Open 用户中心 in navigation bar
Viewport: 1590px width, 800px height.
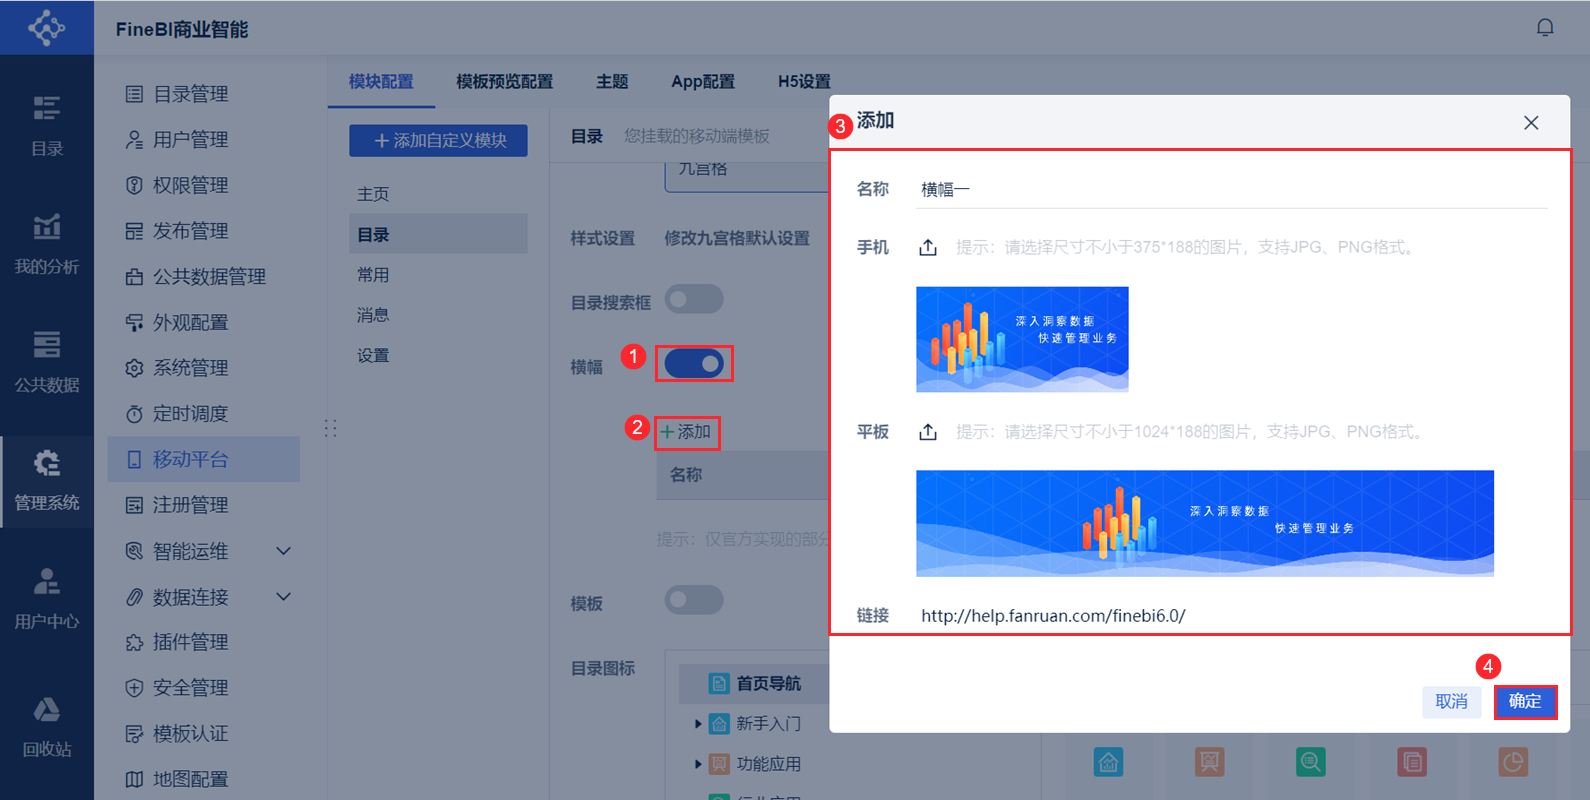(47, 598)
